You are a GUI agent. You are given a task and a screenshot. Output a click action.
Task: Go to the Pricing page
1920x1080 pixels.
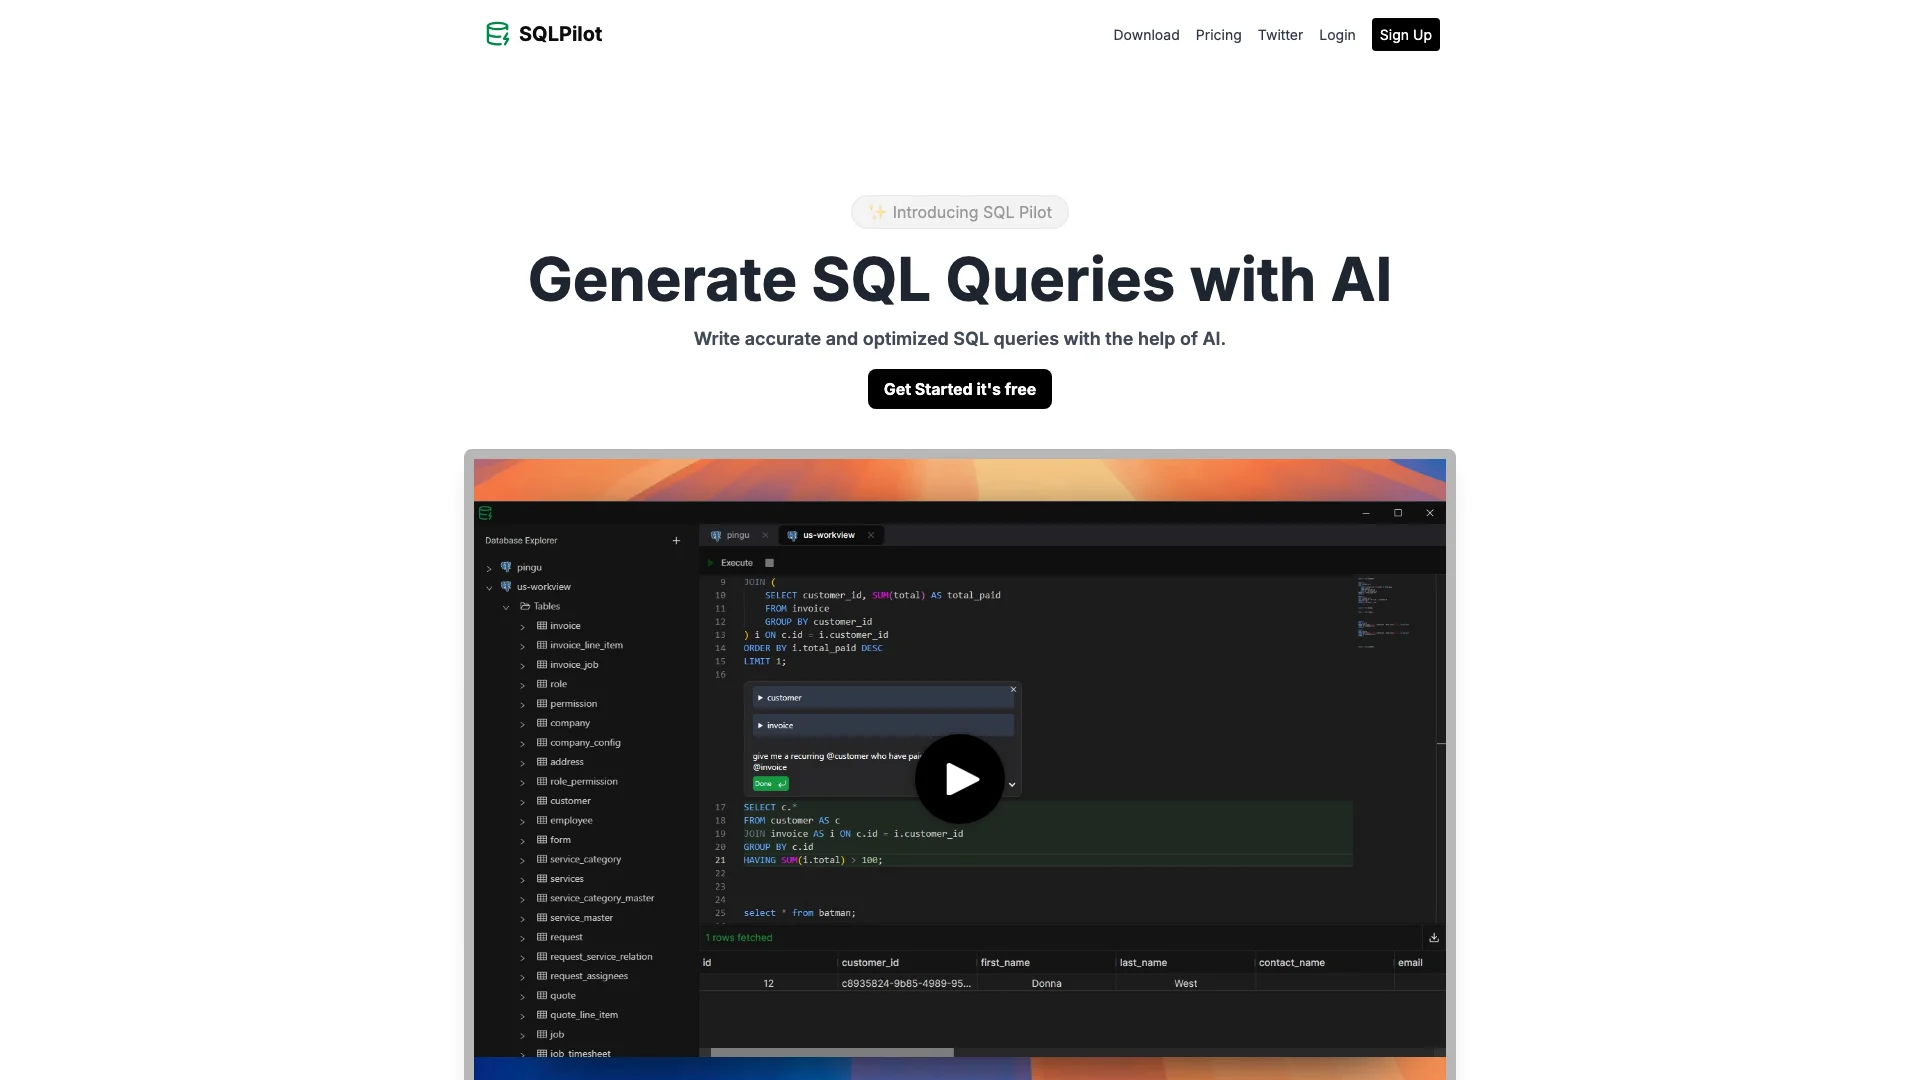tap(1218, 35)
